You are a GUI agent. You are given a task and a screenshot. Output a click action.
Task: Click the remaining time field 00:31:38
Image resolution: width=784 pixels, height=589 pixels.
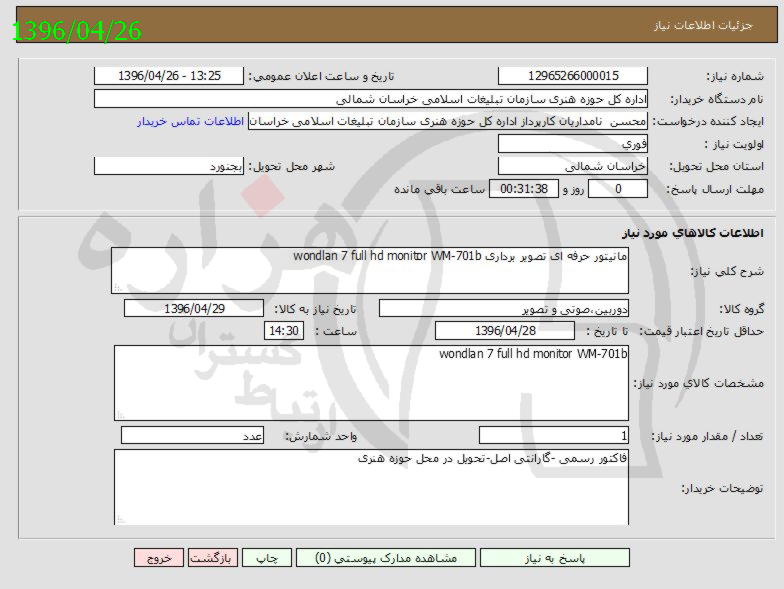(x=524, y=189)
